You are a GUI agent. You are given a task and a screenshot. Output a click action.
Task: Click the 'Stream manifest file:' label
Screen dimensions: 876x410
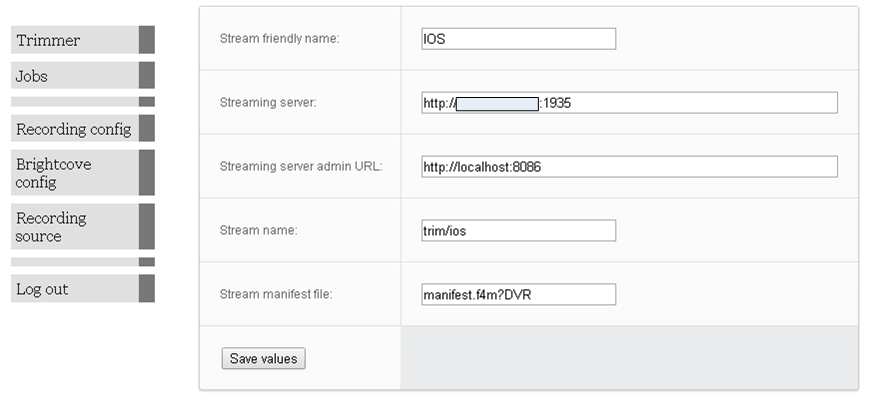275,294
